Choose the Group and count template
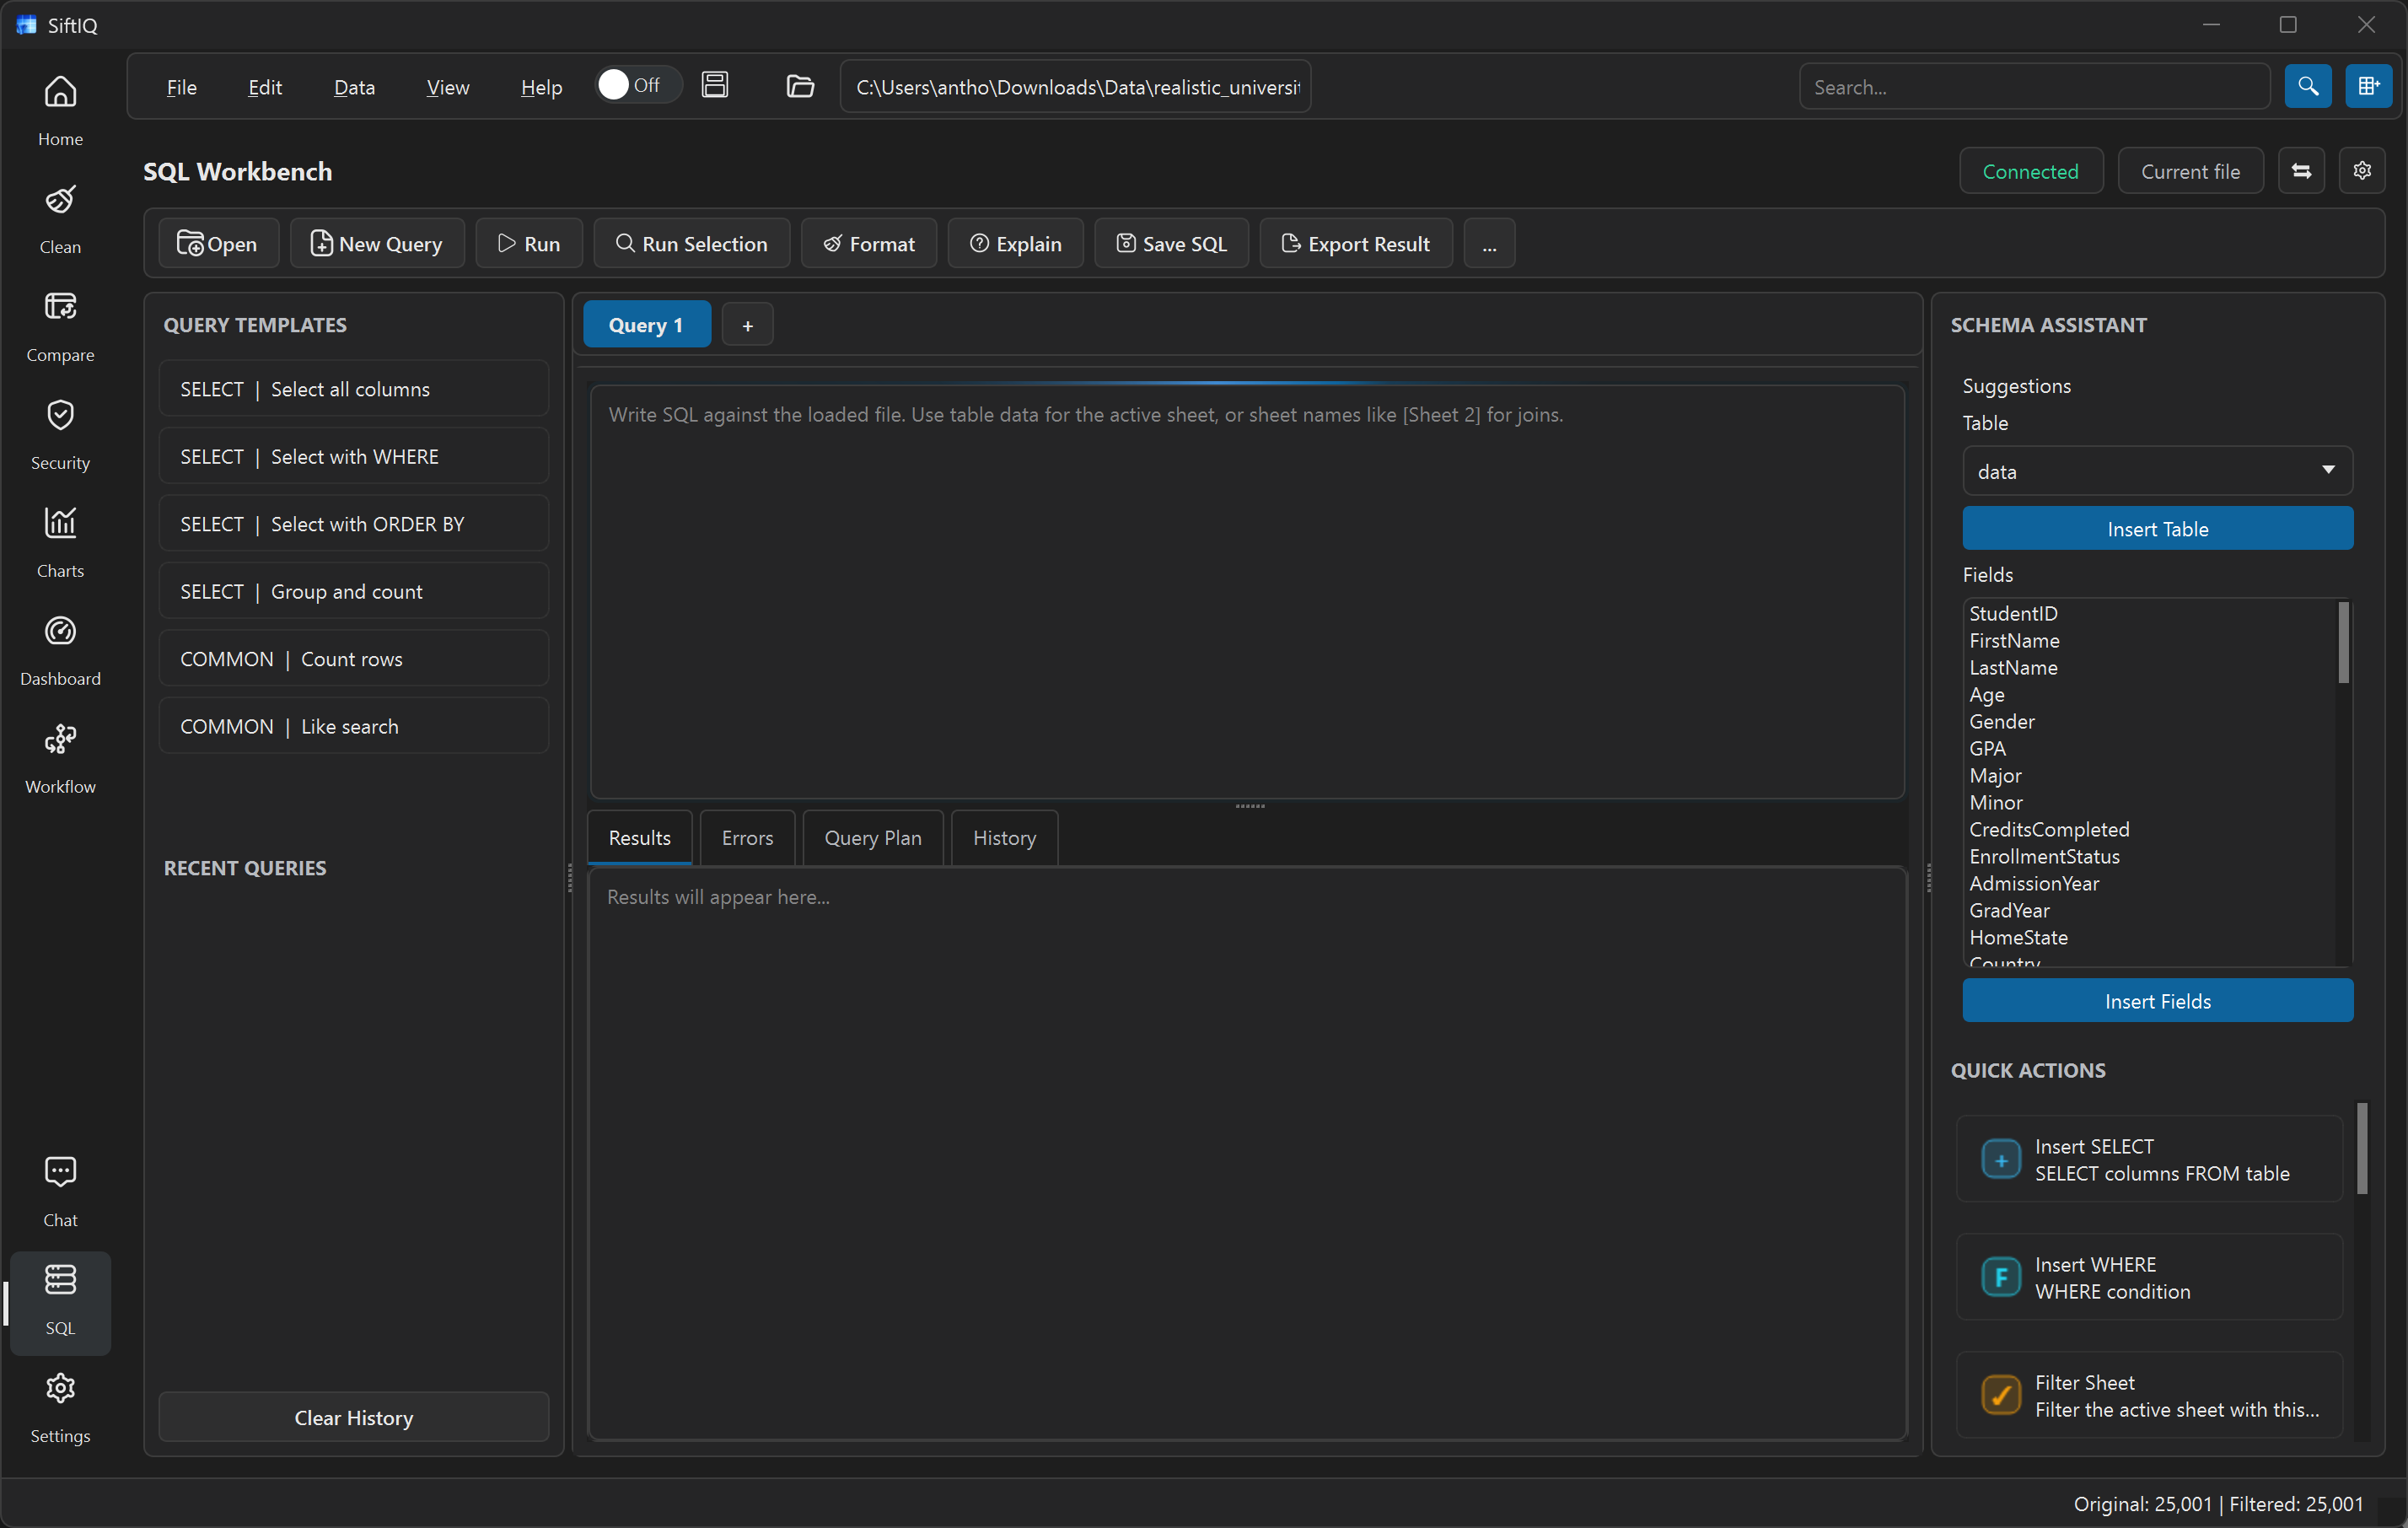Image resolution: width=2408 pixels, height=1528 pixels. 353,591
